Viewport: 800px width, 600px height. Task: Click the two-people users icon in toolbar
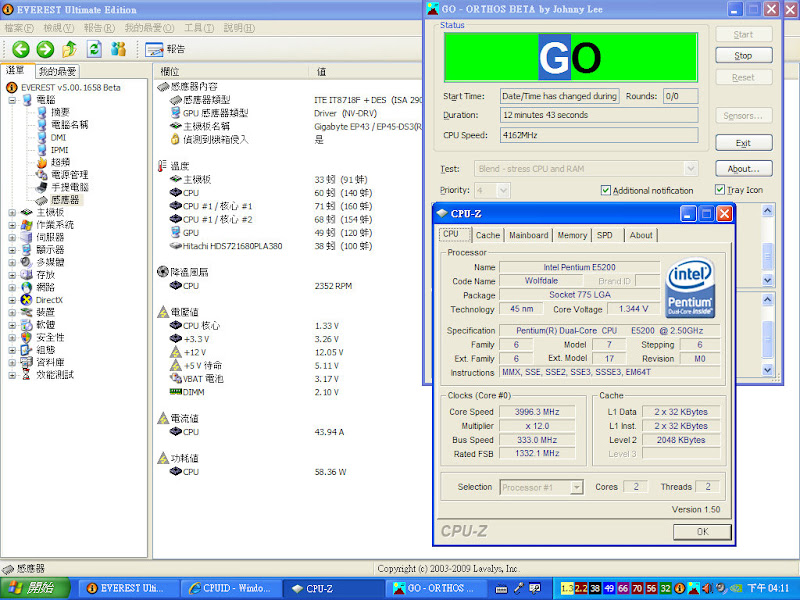119,49
